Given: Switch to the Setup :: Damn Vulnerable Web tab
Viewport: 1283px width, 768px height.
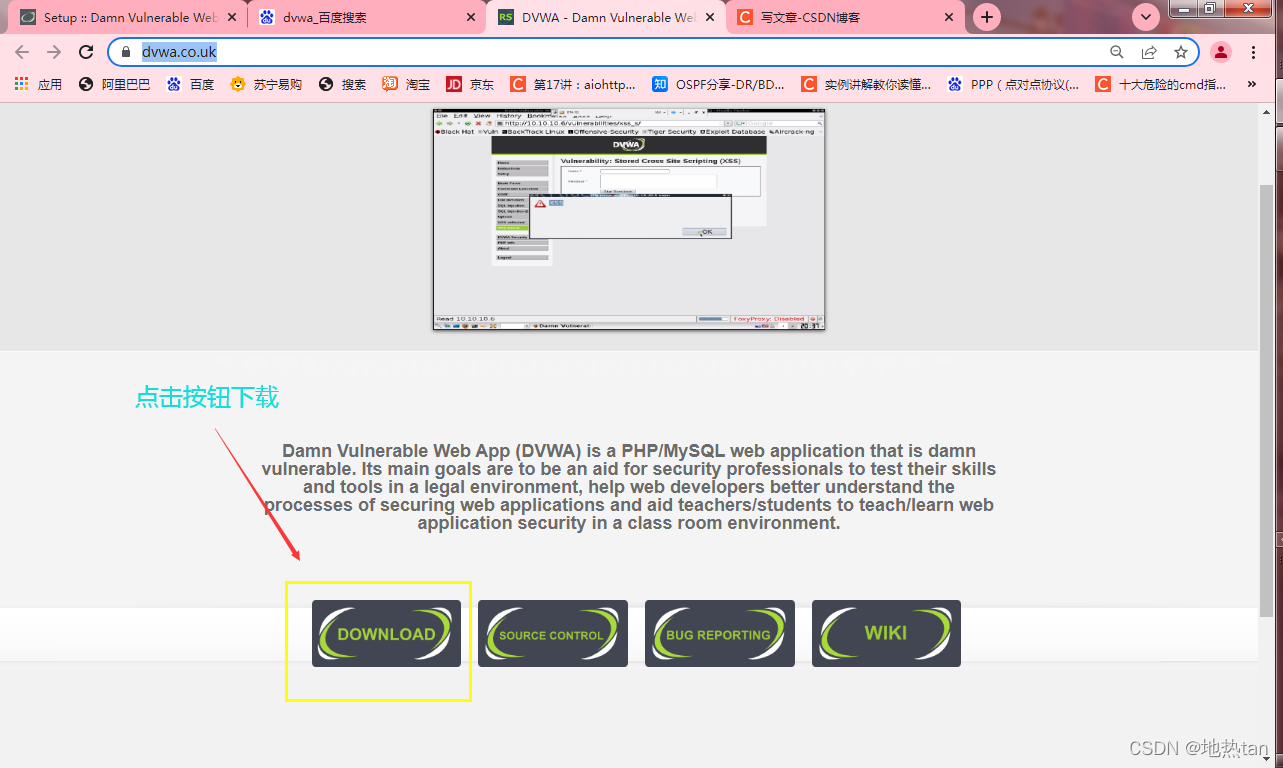Looking at the screenshot, I should (130, 17).
